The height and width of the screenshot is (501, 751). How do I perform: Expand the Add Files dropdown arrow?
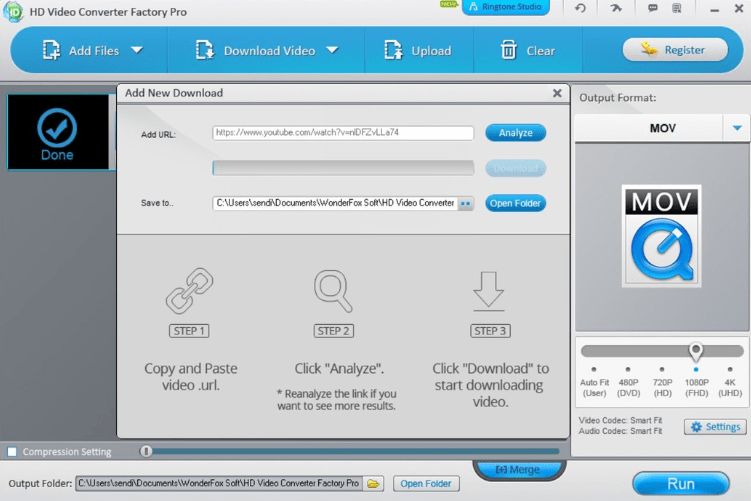(137, 50)
